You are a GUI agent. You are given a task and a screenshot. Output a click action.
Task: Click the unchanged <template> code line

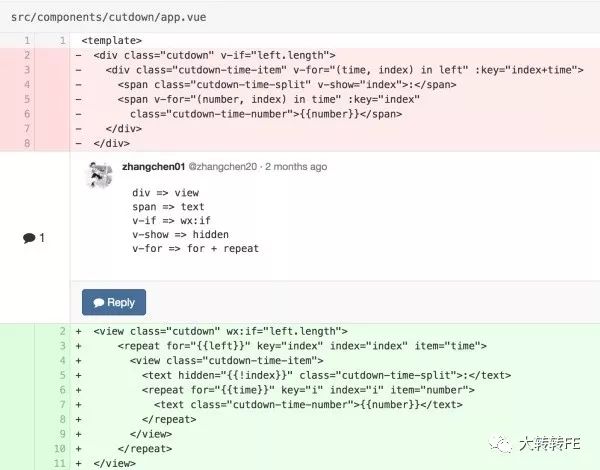[111, 40]
